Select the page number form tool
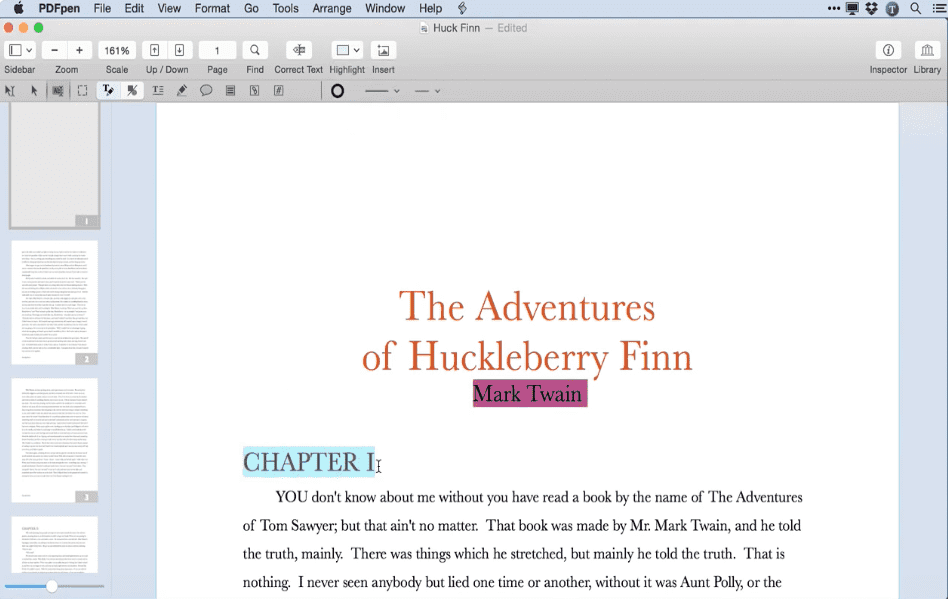Screen dimensions: 948x599 [279, 91]
